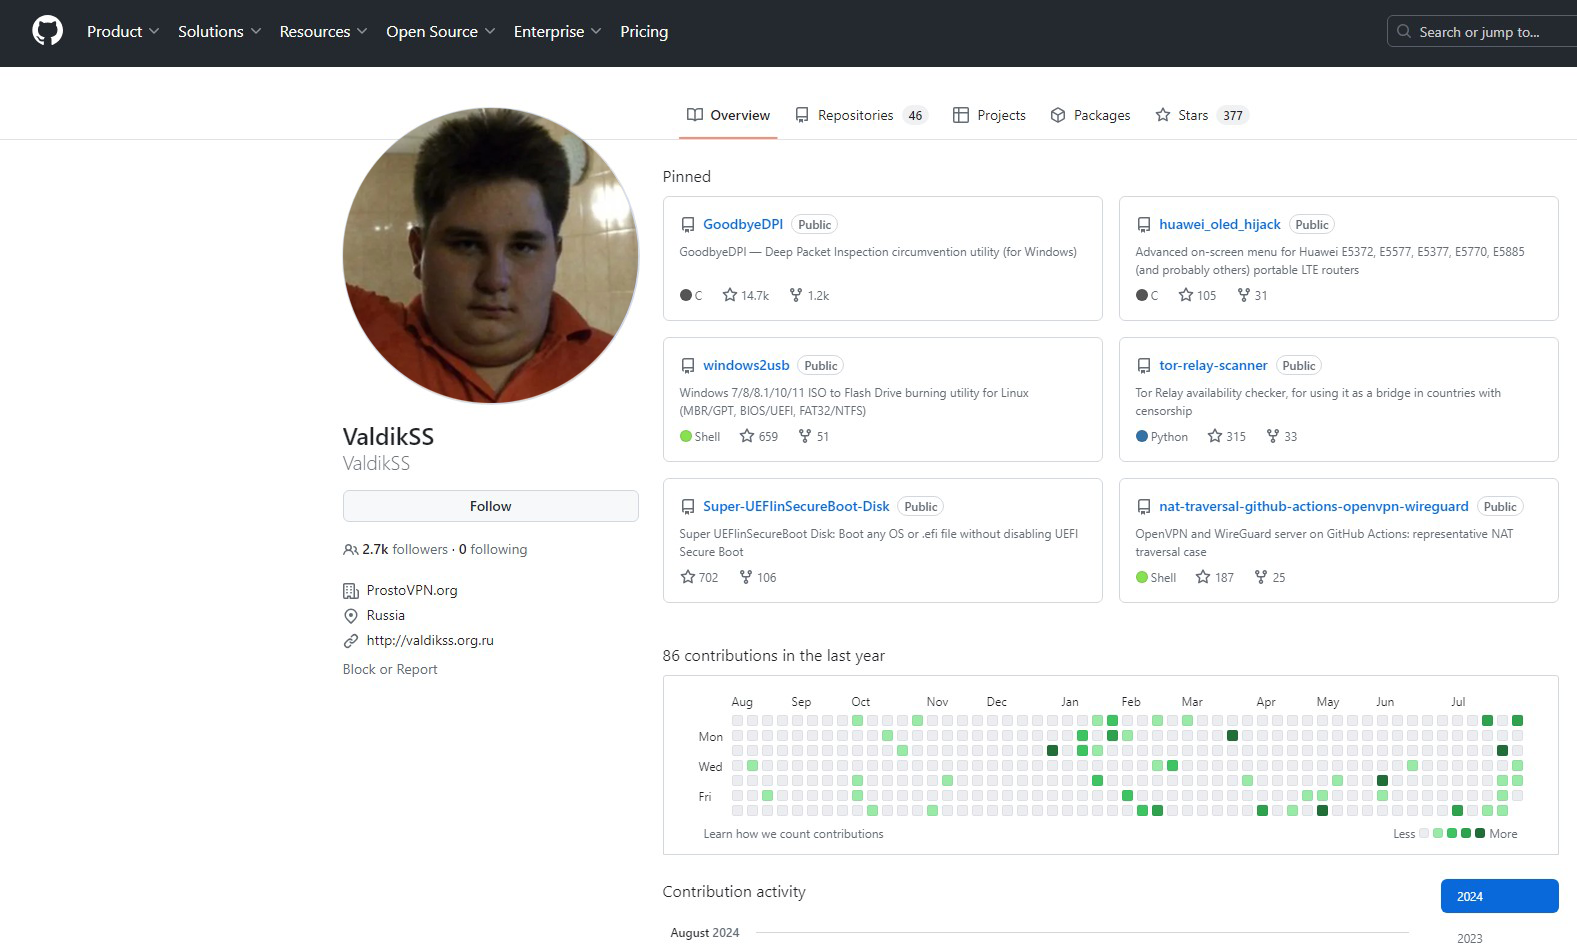
Task: Click the fork icon on GoodbyeDPI
Action: pyautogui.click(x=796, y=295)
